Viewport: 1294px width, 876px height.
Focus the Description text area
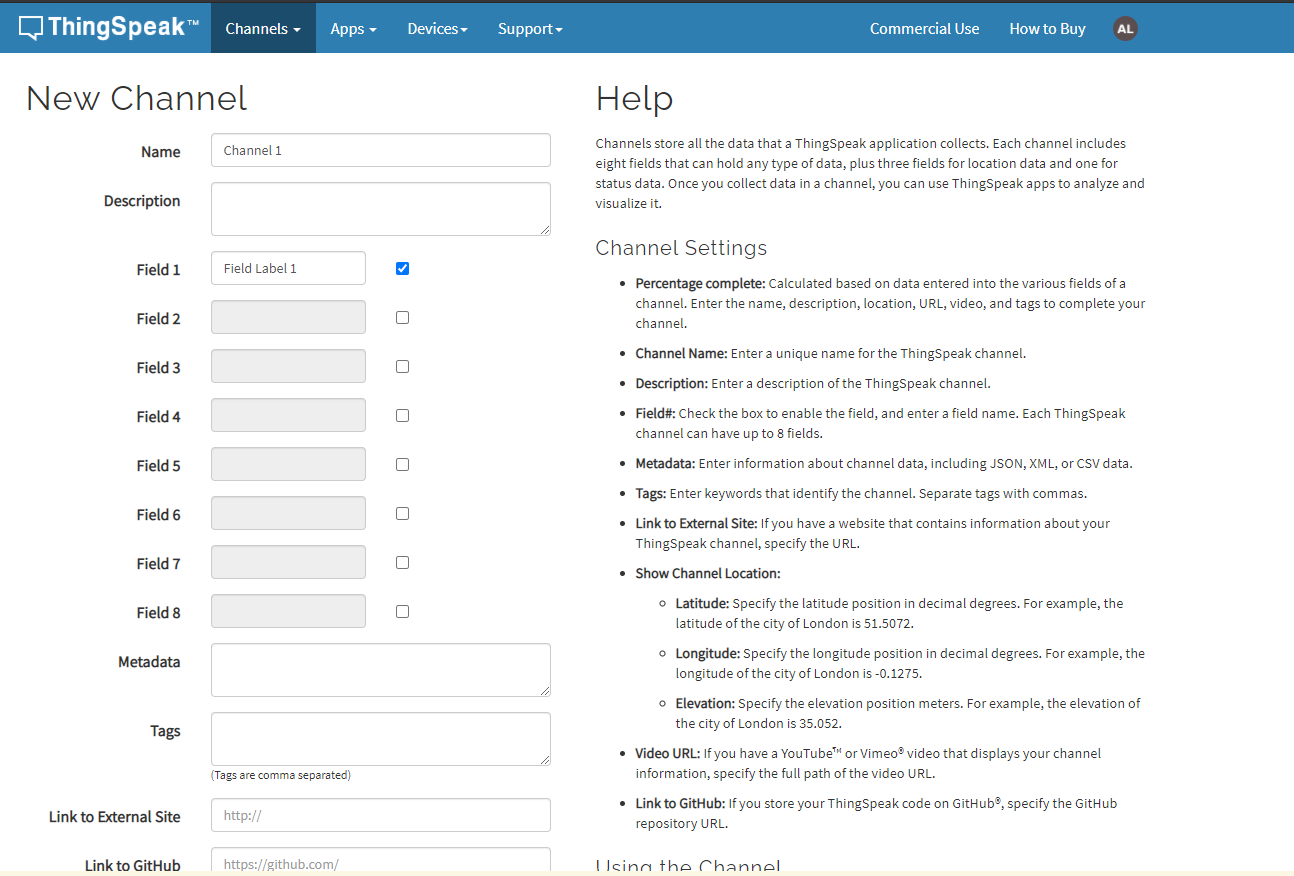380,209
